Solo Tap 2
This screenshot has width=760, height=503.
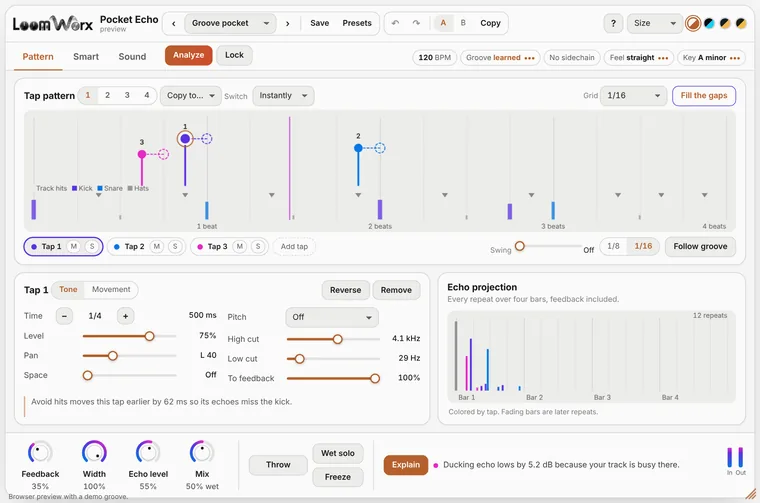click(175, 247)
